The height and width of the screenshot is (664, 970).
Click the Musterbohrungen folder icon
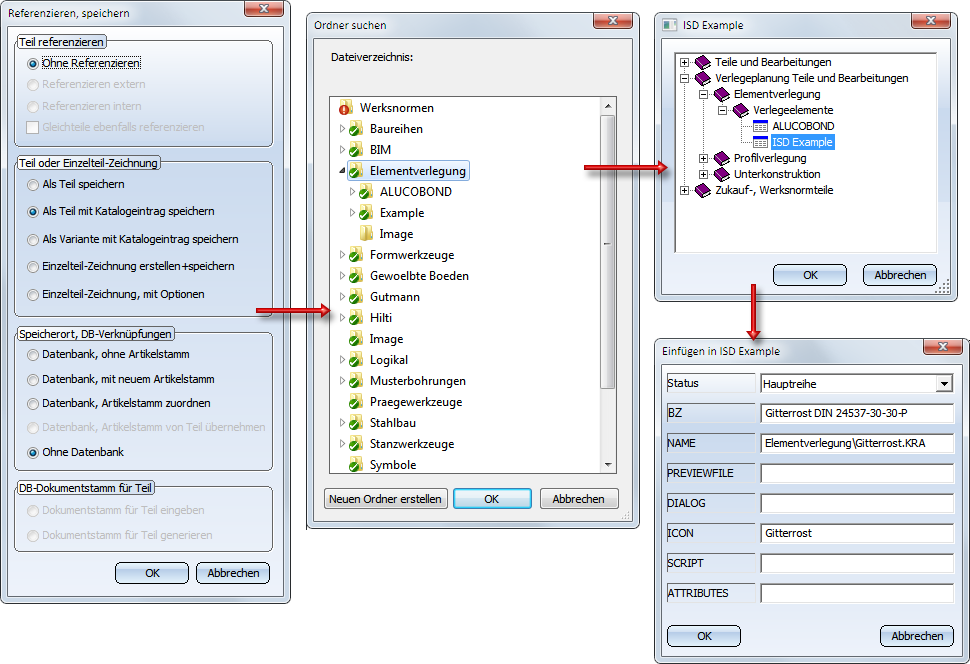coord(356,381)
